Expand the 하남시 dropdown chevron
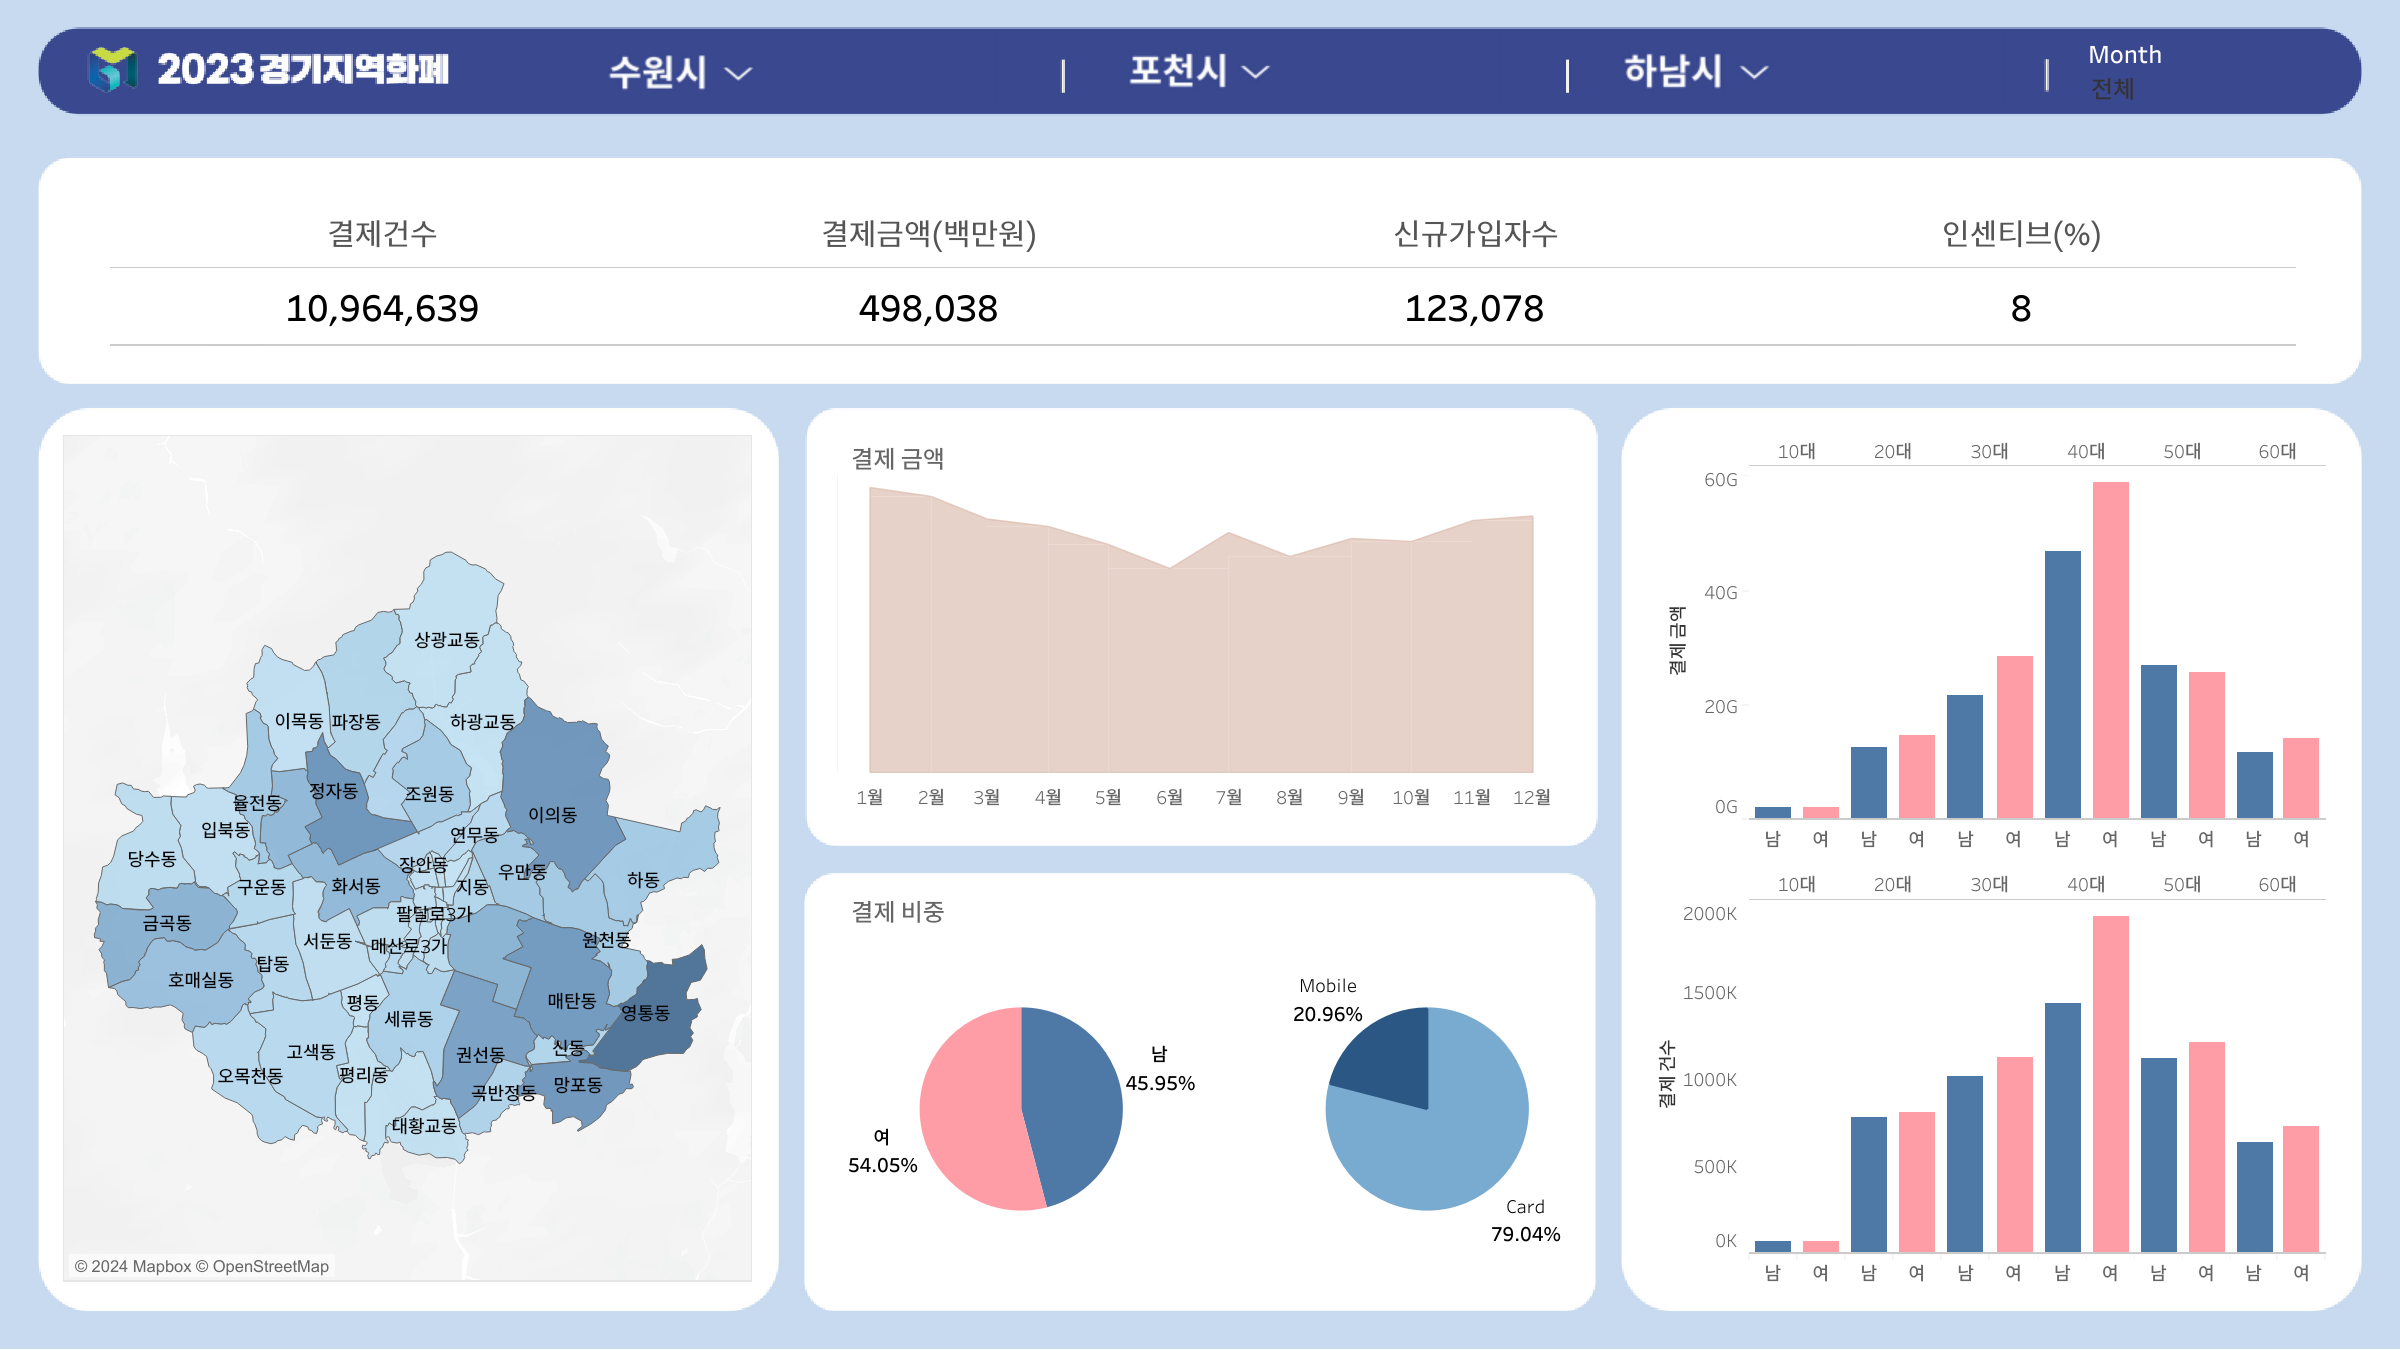 pyautogui.click(x=1754, y=72)
